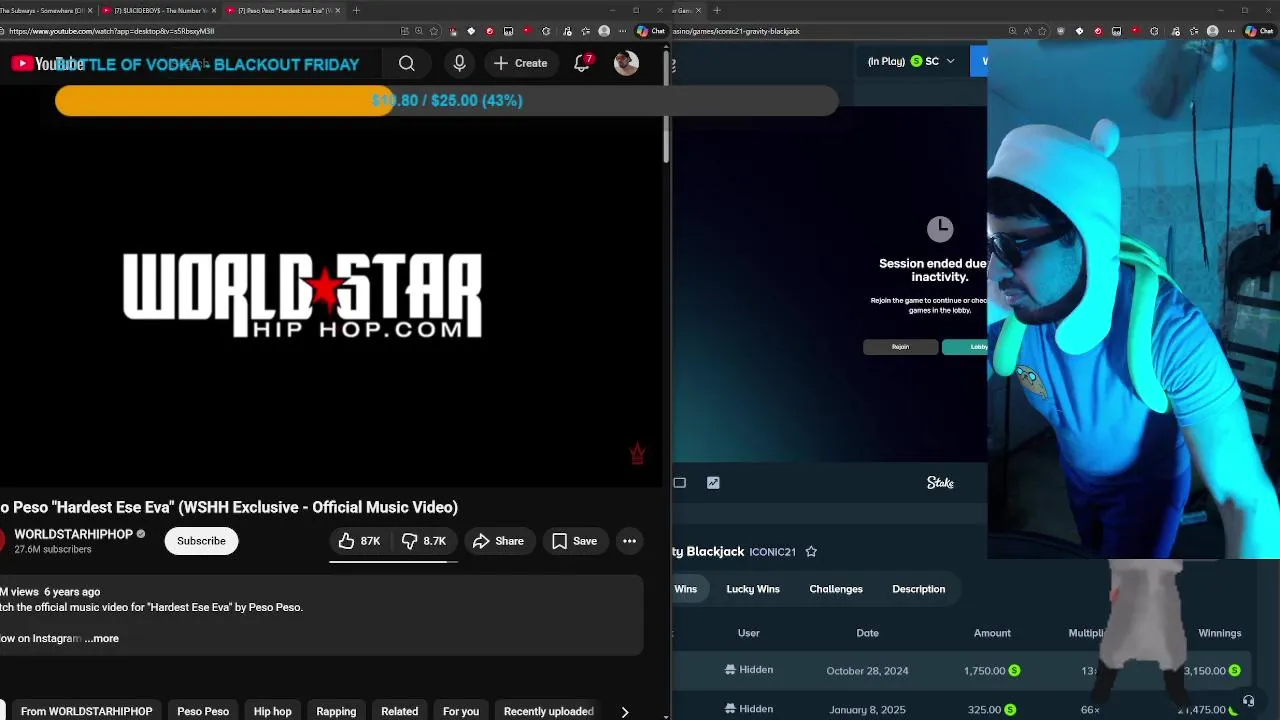
Task: Open the YouTube Create menu
Action: (x=520, y=64)
